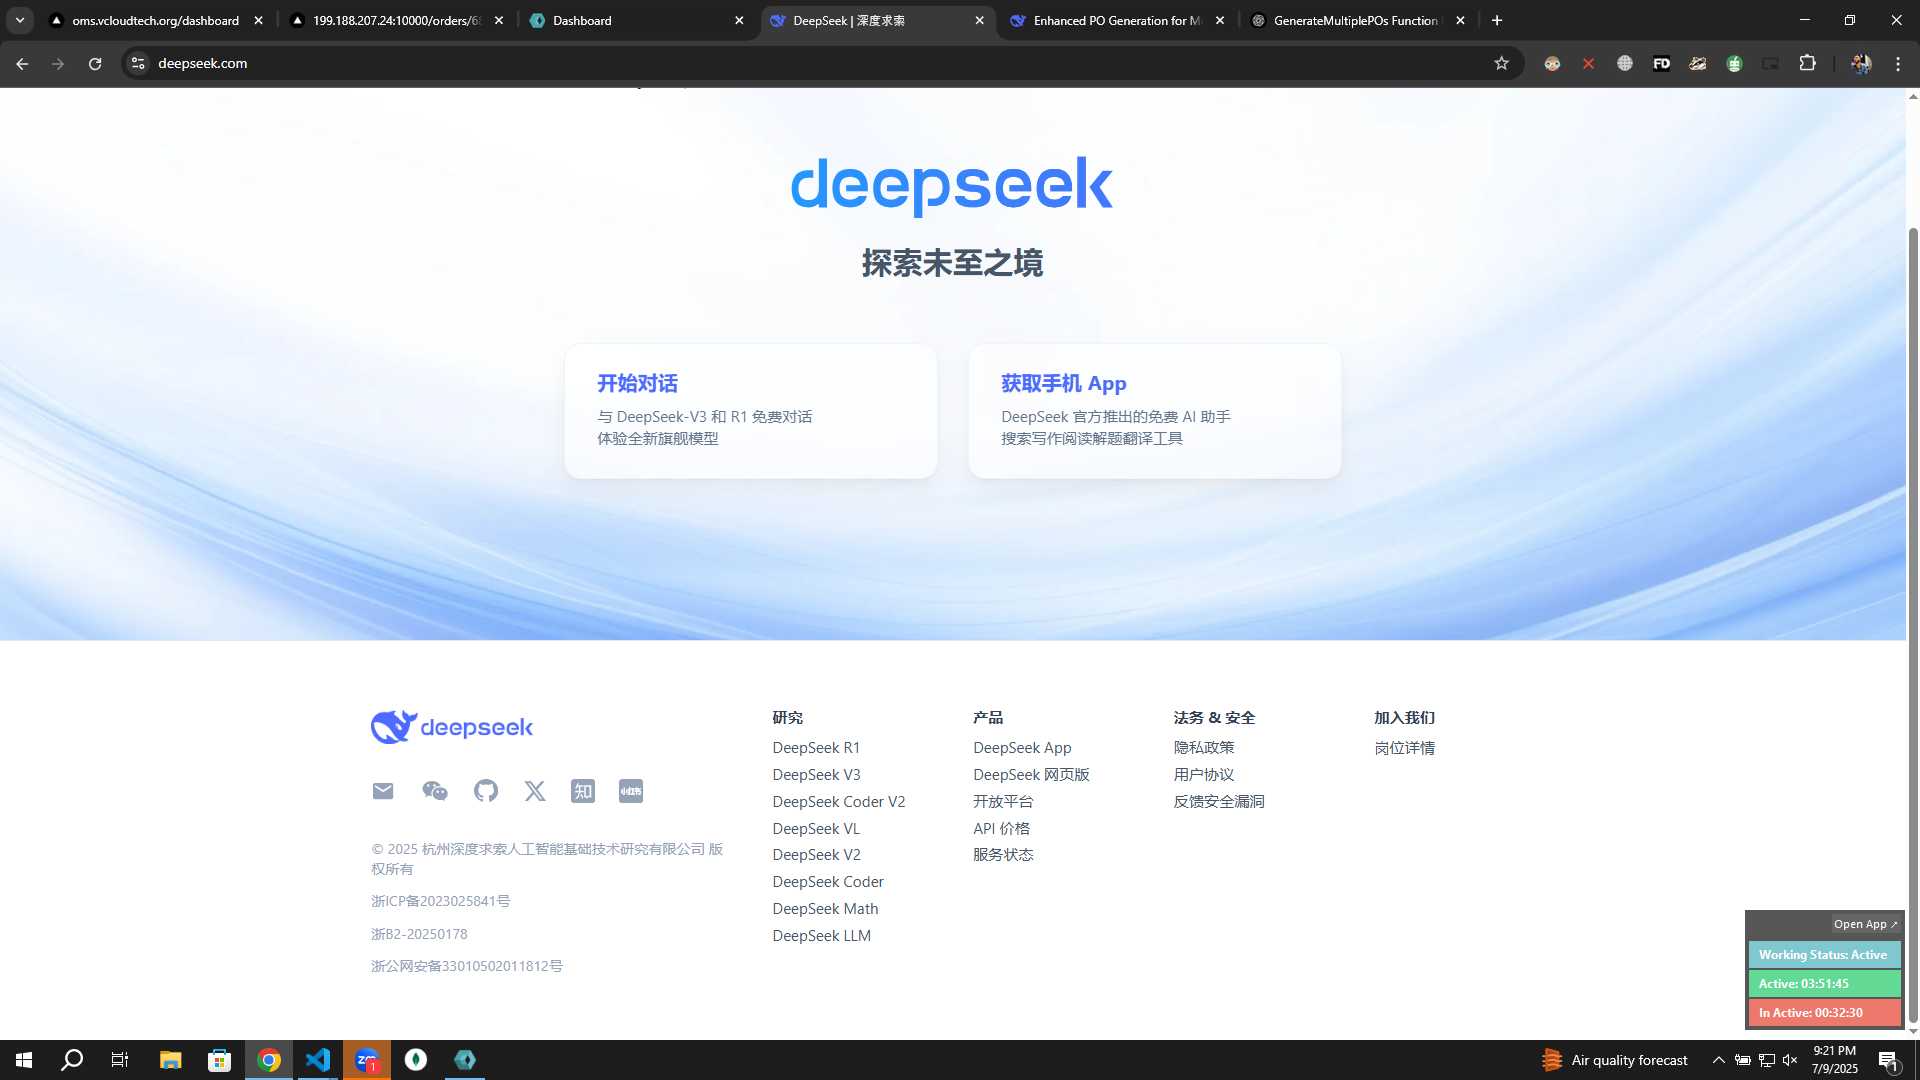This screenshot has width=1920, height=1080.
Task: Open Chrome three-dot menu
Action: click(x=1898, y=63)
